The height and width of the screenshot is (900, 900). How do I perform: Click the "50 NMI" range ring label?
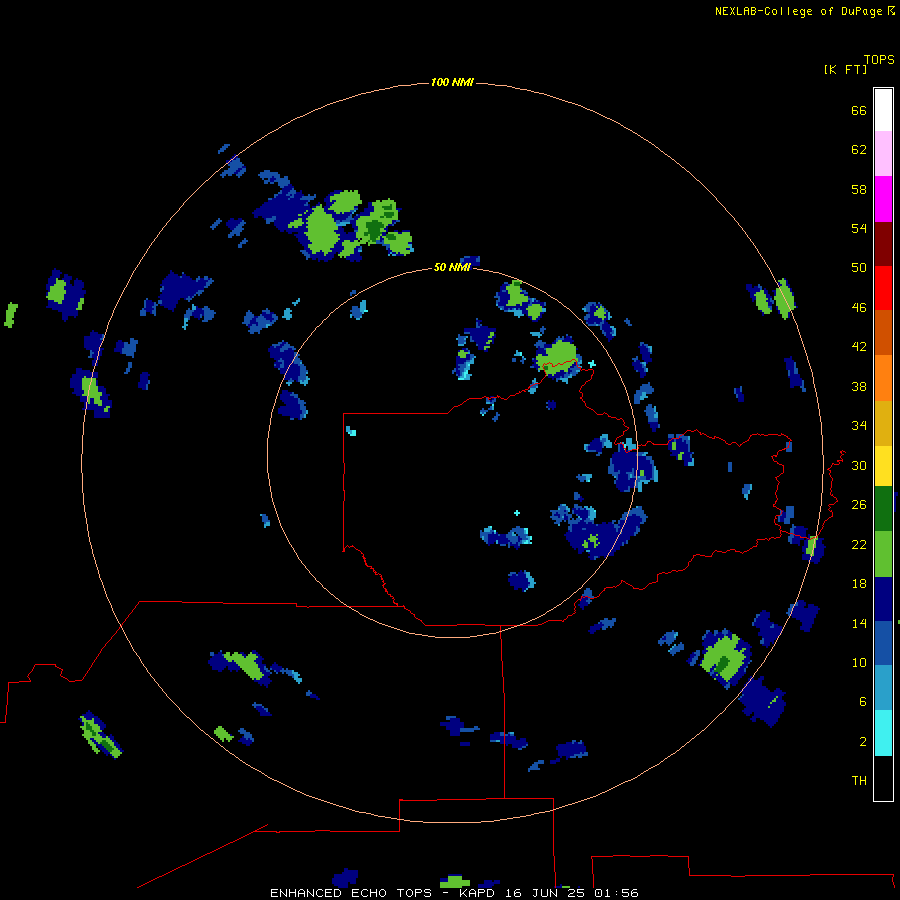[452, 267]
